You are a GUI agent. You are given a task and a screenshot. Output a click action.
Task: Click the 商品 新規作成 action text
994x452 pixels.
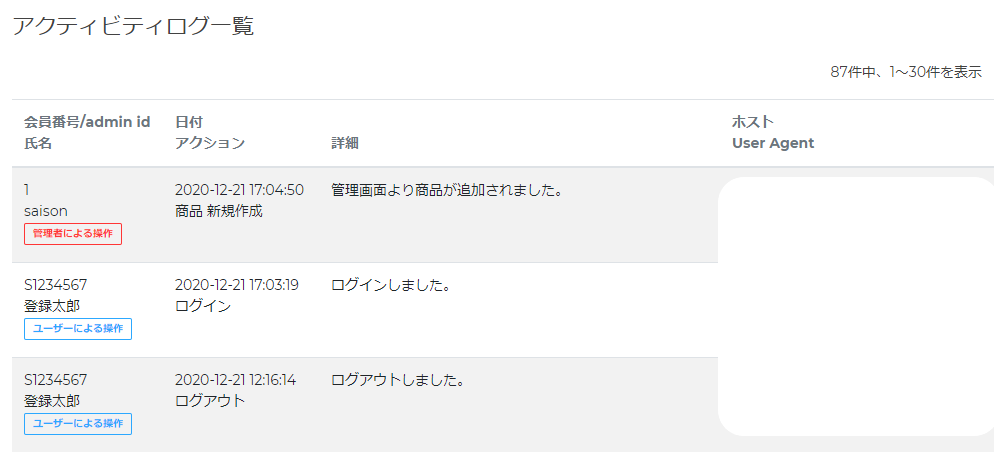(218, 211)
